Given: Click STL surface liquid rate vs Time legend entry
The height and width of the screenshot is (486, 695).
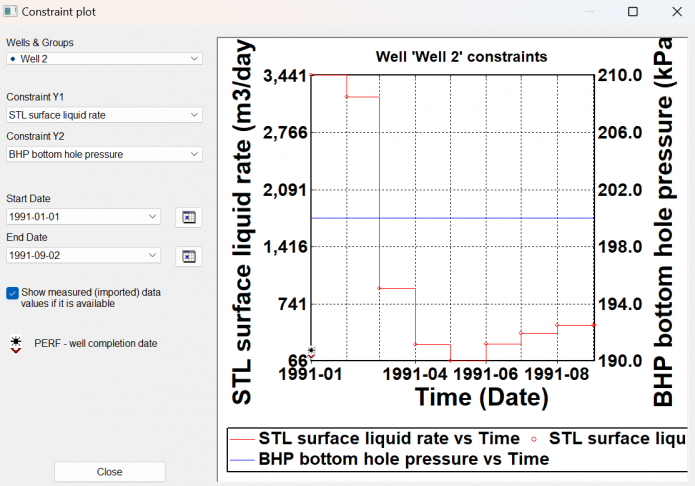Looking at the screenshot, I should (388, 438).
